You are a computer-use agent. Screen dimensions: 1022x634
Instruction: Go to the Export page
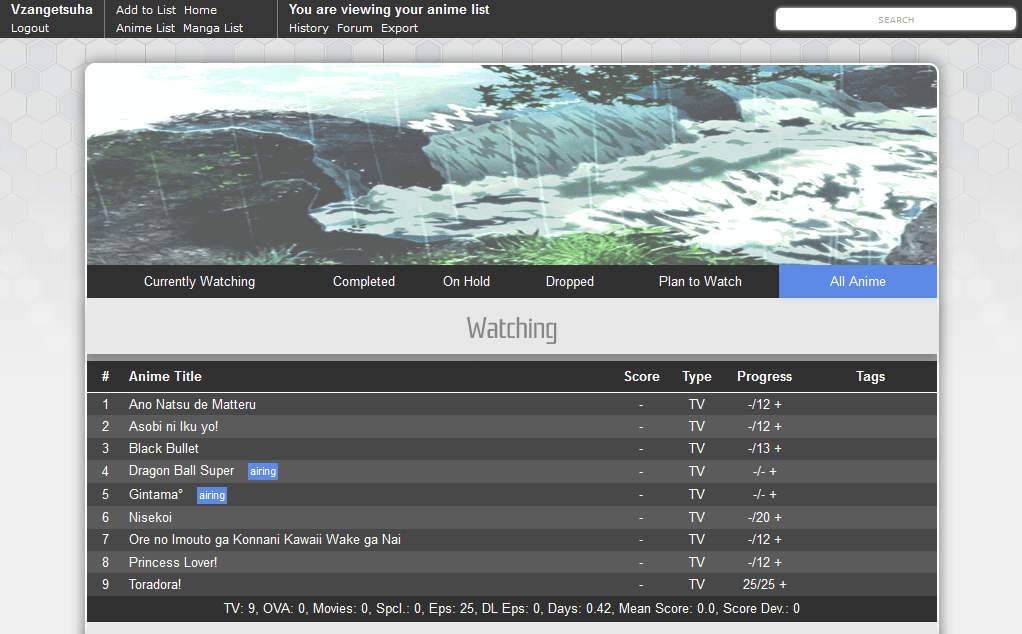coord(399,28)
